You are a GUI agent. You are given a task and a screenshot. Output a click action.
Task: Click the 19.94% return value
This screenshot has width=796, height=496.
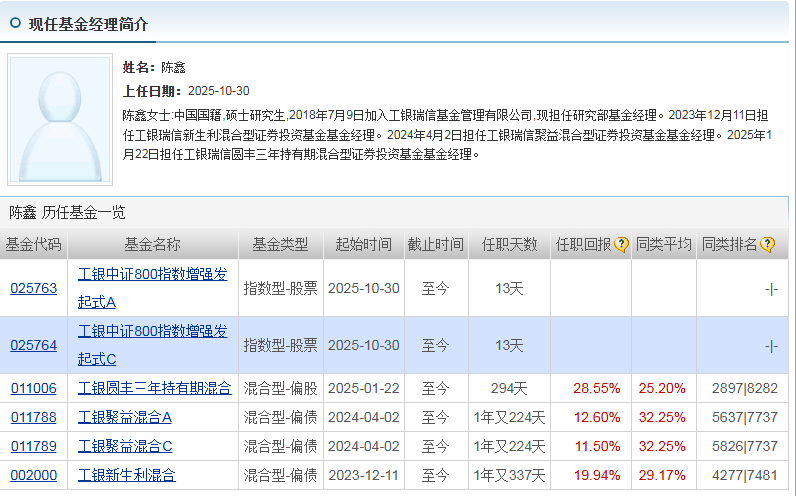596,475
